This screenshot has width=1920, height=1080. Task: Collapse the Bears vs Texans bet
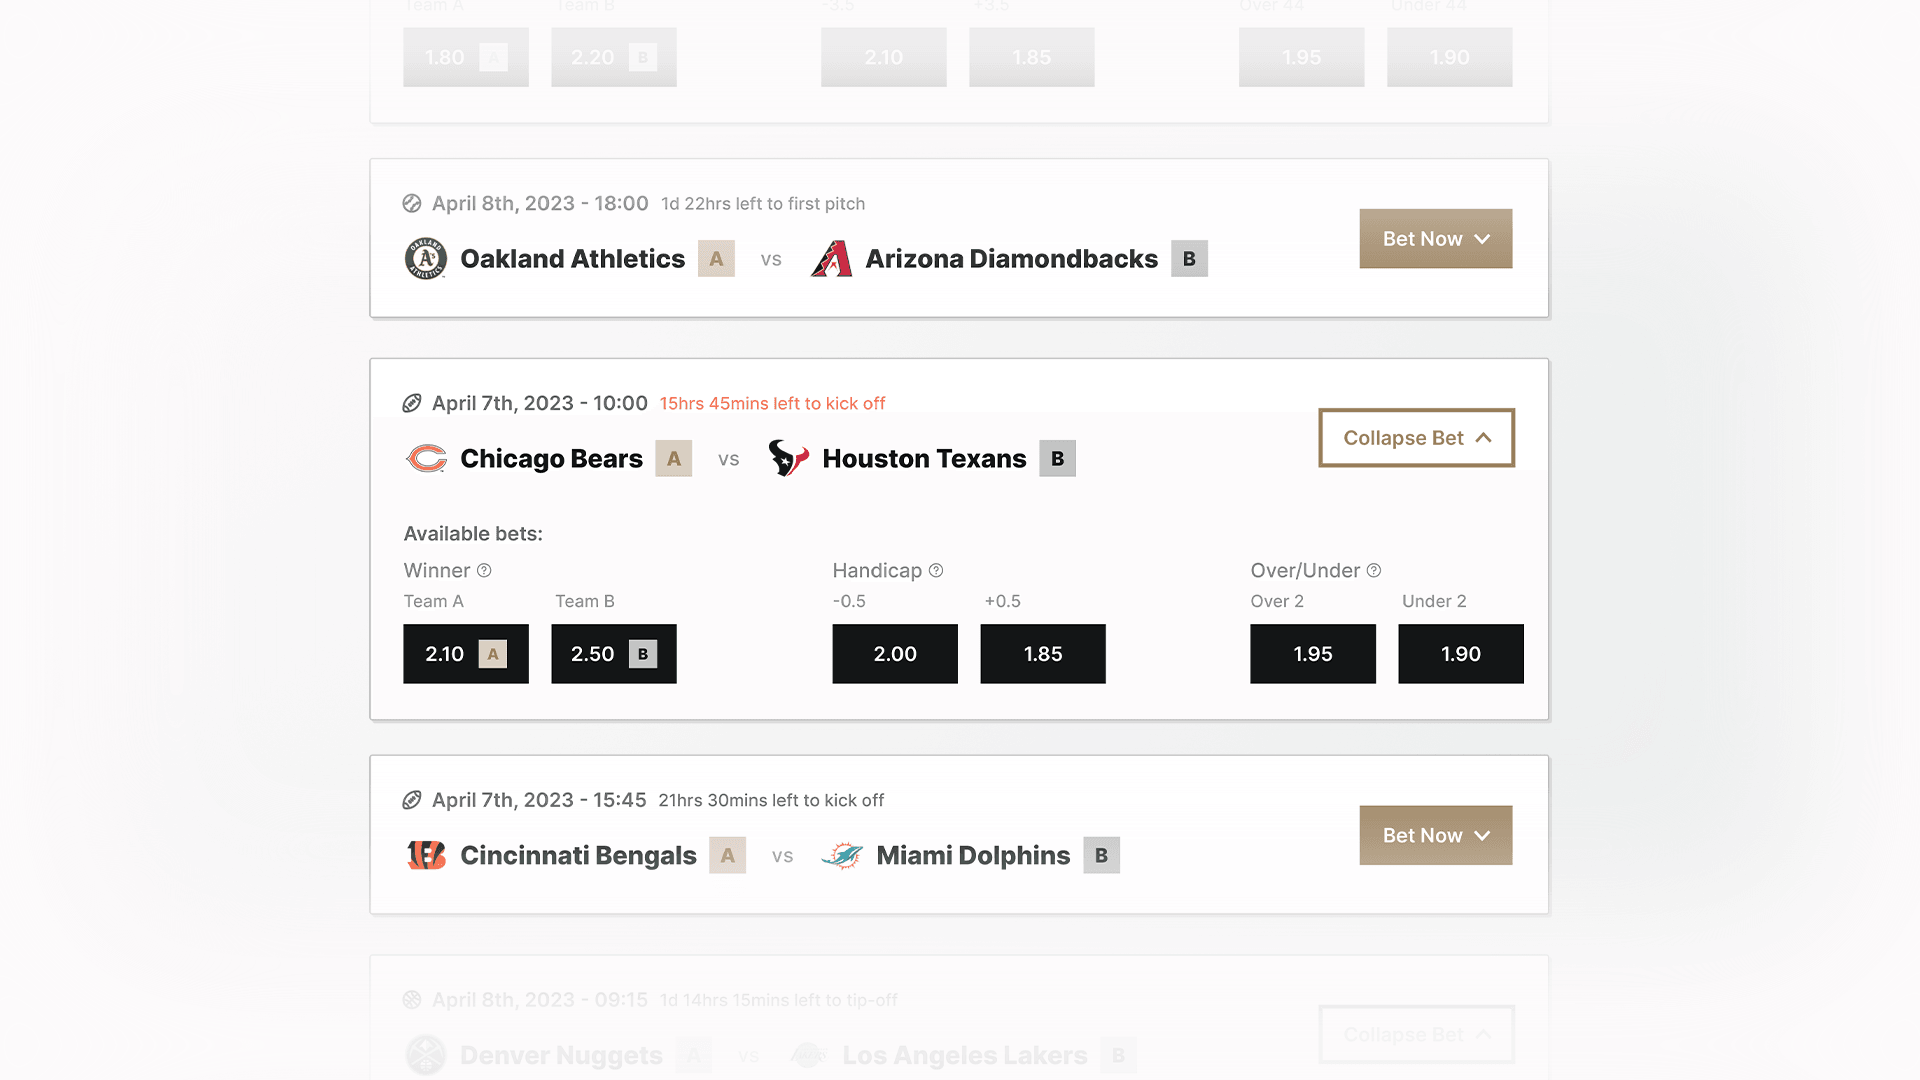coord(1416,438)
